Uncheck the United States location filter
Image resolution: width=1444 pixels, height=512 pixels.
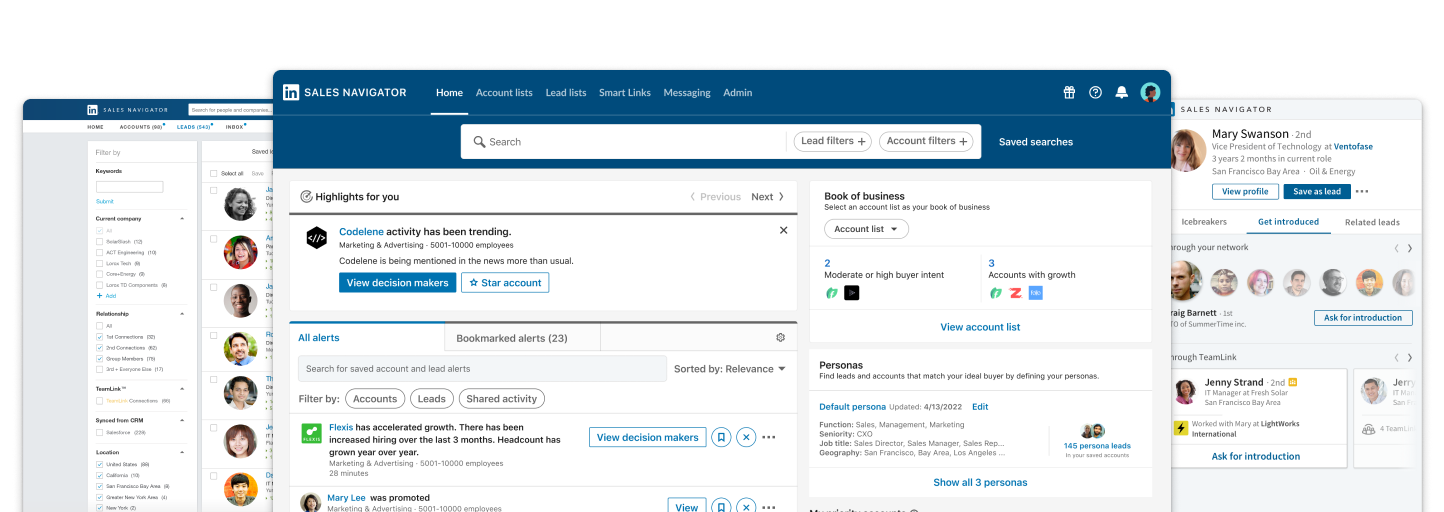pos(99,464)
